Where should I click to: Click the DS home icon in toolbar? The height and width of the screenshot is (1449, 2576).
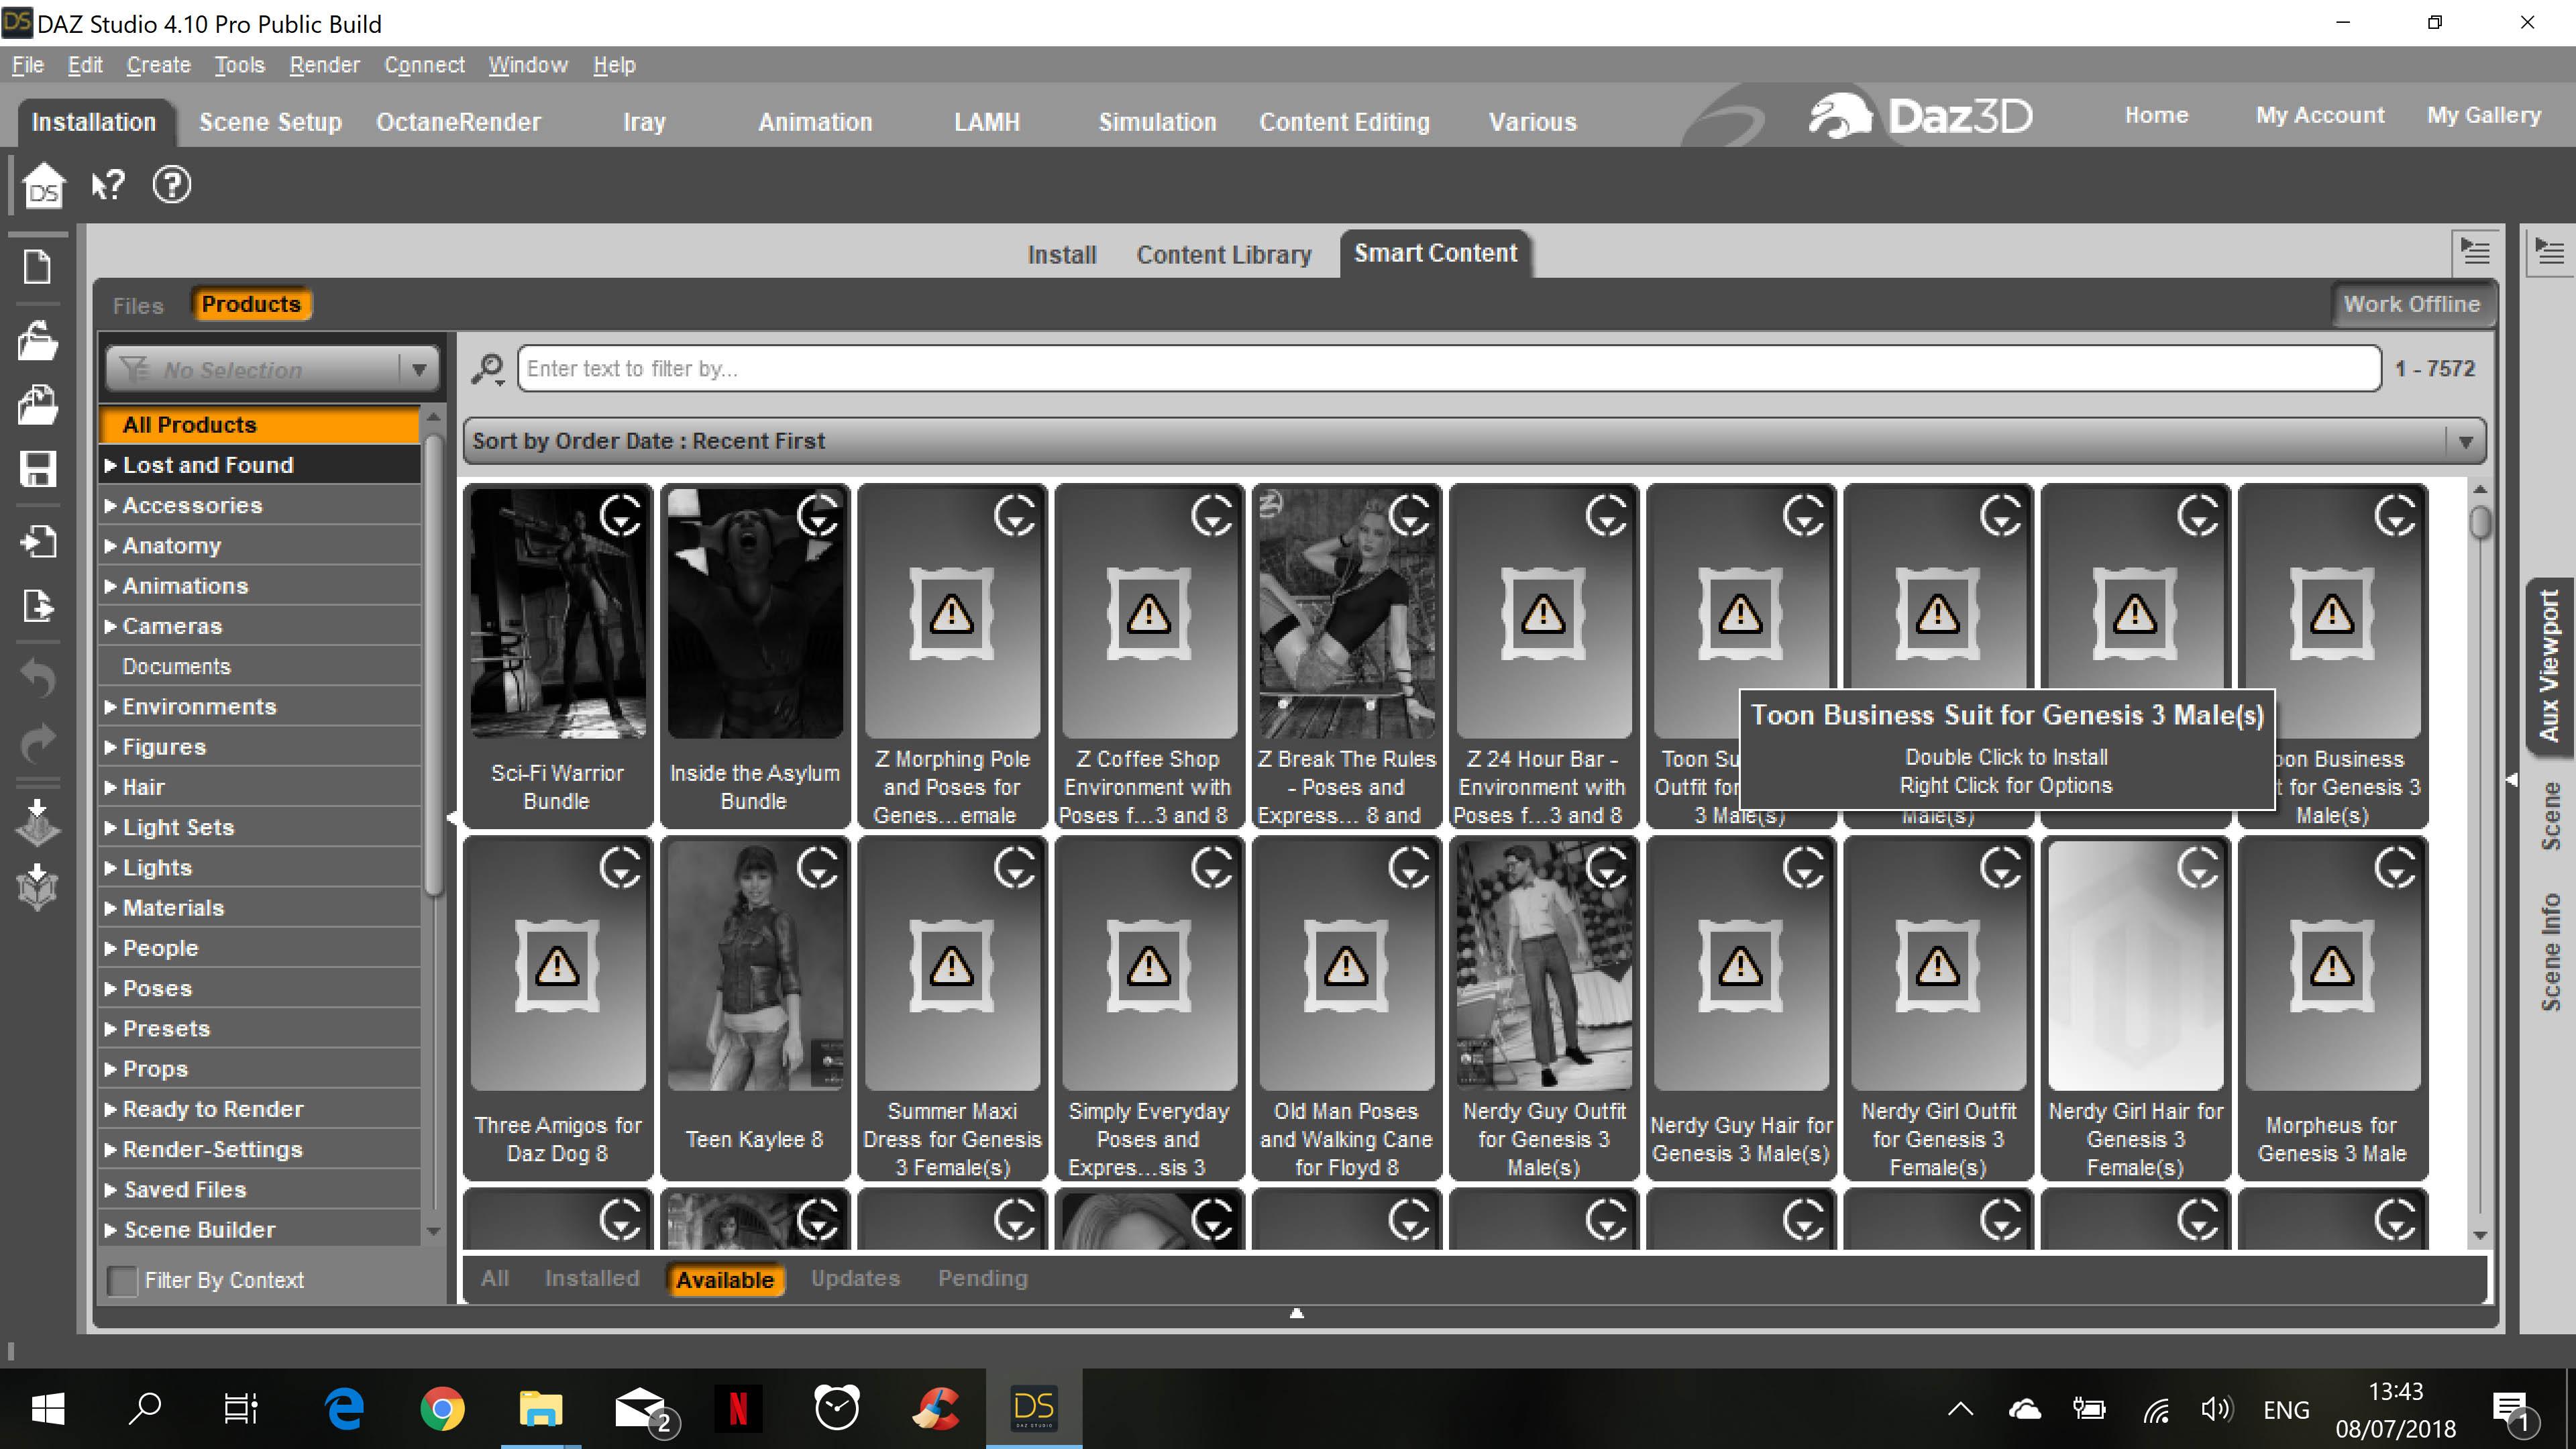pos(43,186)
